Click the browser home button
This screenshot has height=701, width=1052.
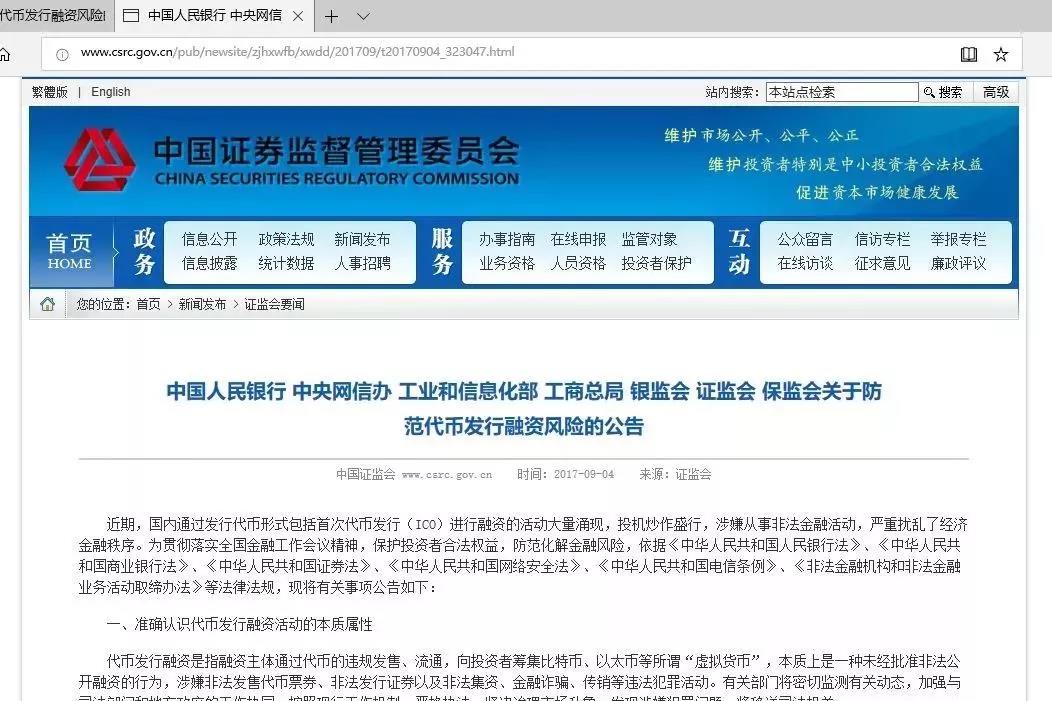5,54
